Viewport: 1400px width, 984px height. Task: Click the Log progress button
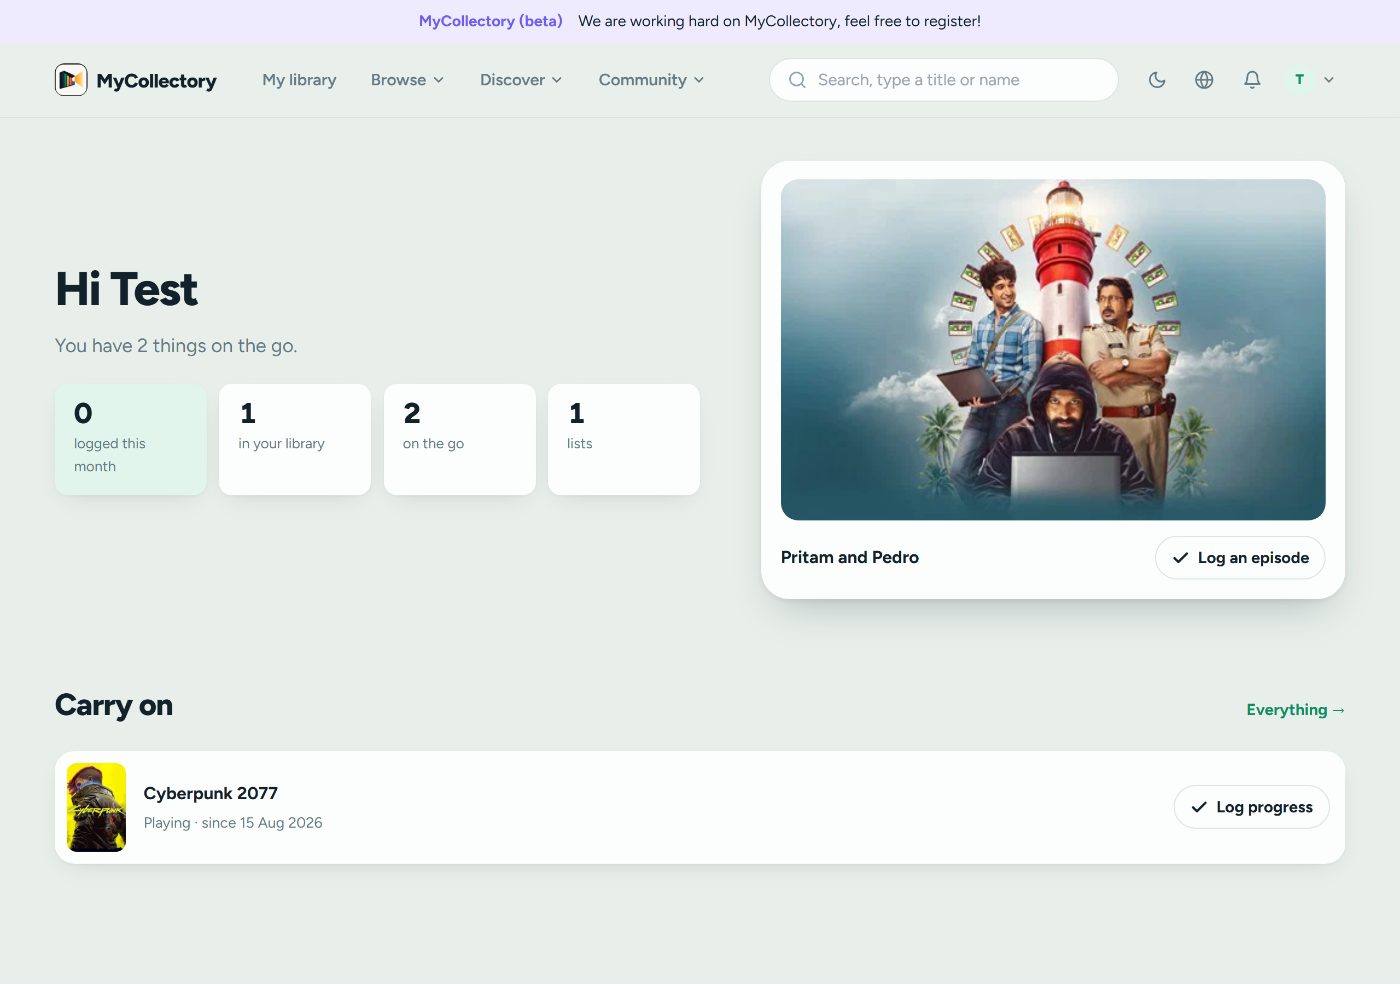(1251, 807)
